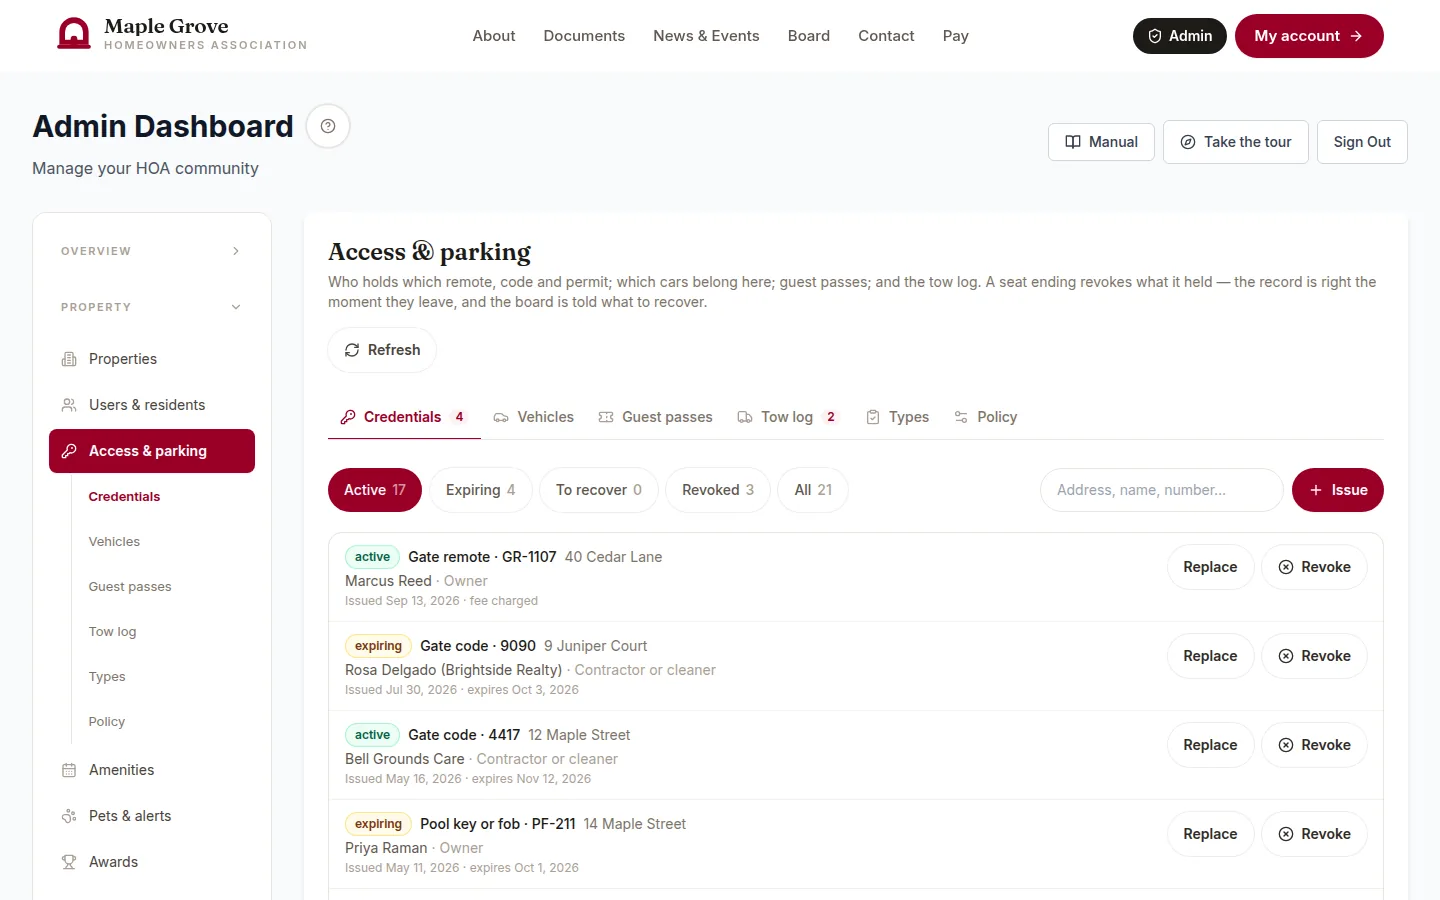Click revoke icon for Gate remote GR-1107
Viewport: 1440px width, 900px height.
click(x=1286, y=567)
